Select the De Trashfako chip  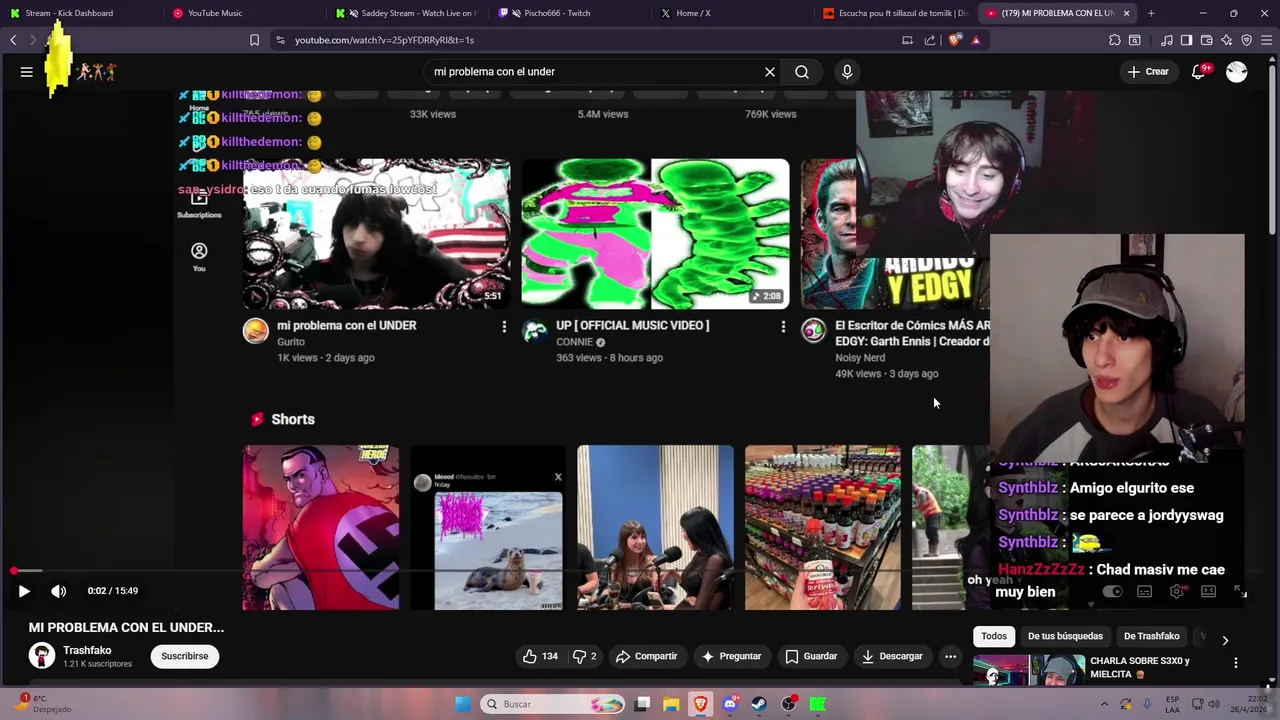[1152, 636]
